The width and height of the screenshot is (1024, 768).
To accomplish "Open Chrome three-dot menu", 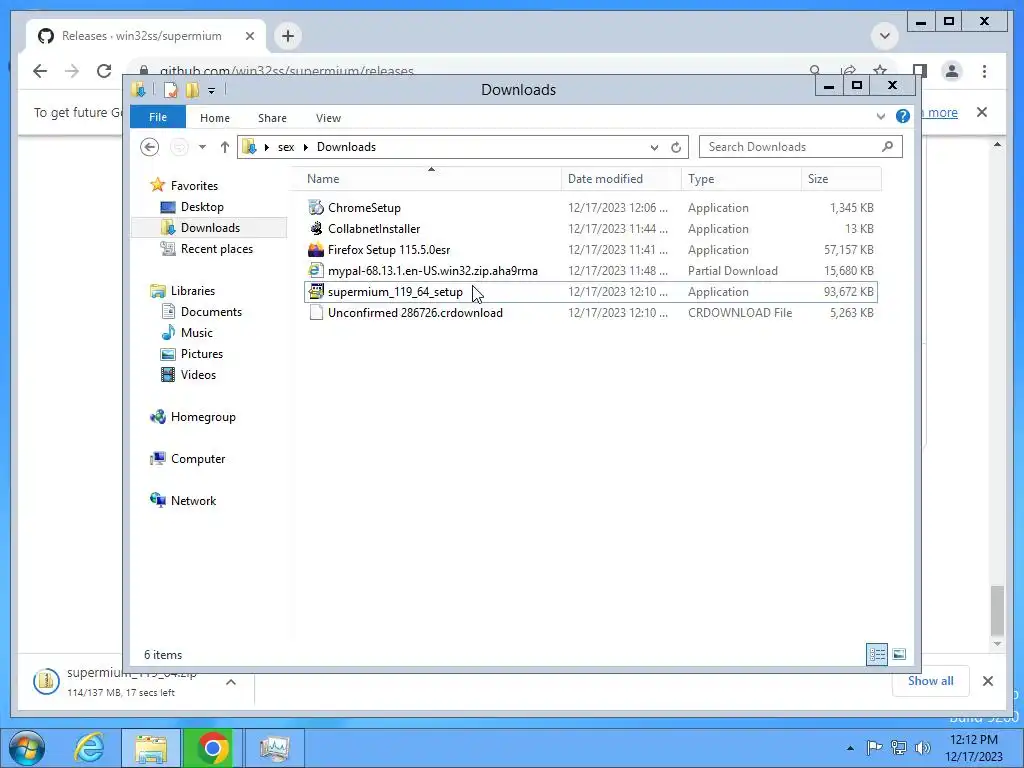I will coord(984,71).
